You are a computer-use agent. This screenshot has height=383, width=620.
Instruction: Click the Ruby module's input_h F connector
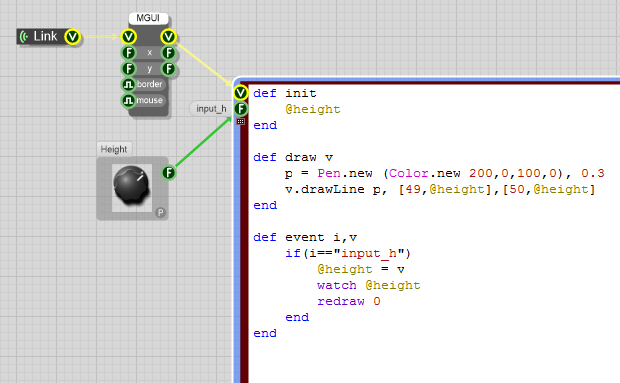coord(240,109)
